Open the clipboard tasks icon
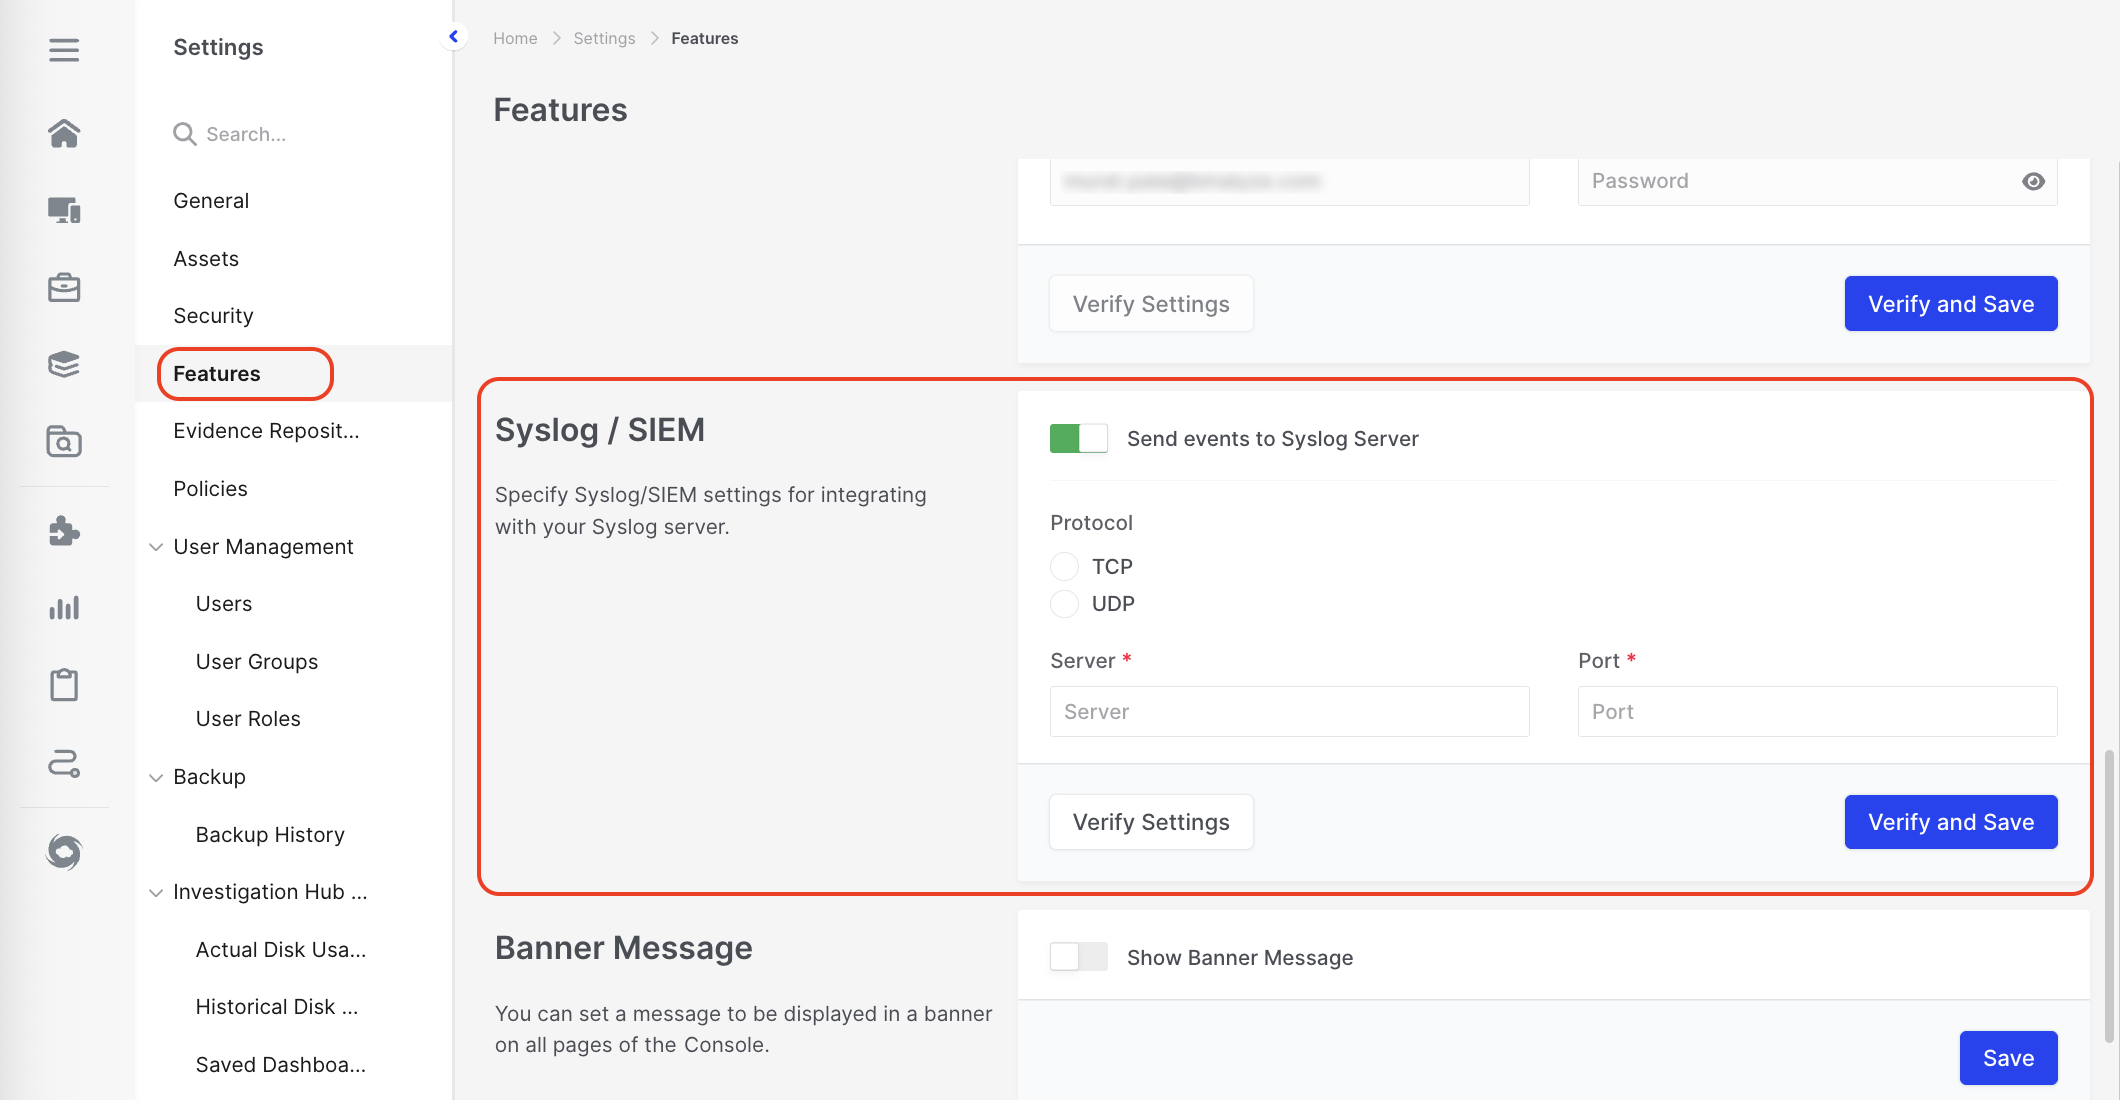Screen dimensions: 2120x1100 point(64,685)
